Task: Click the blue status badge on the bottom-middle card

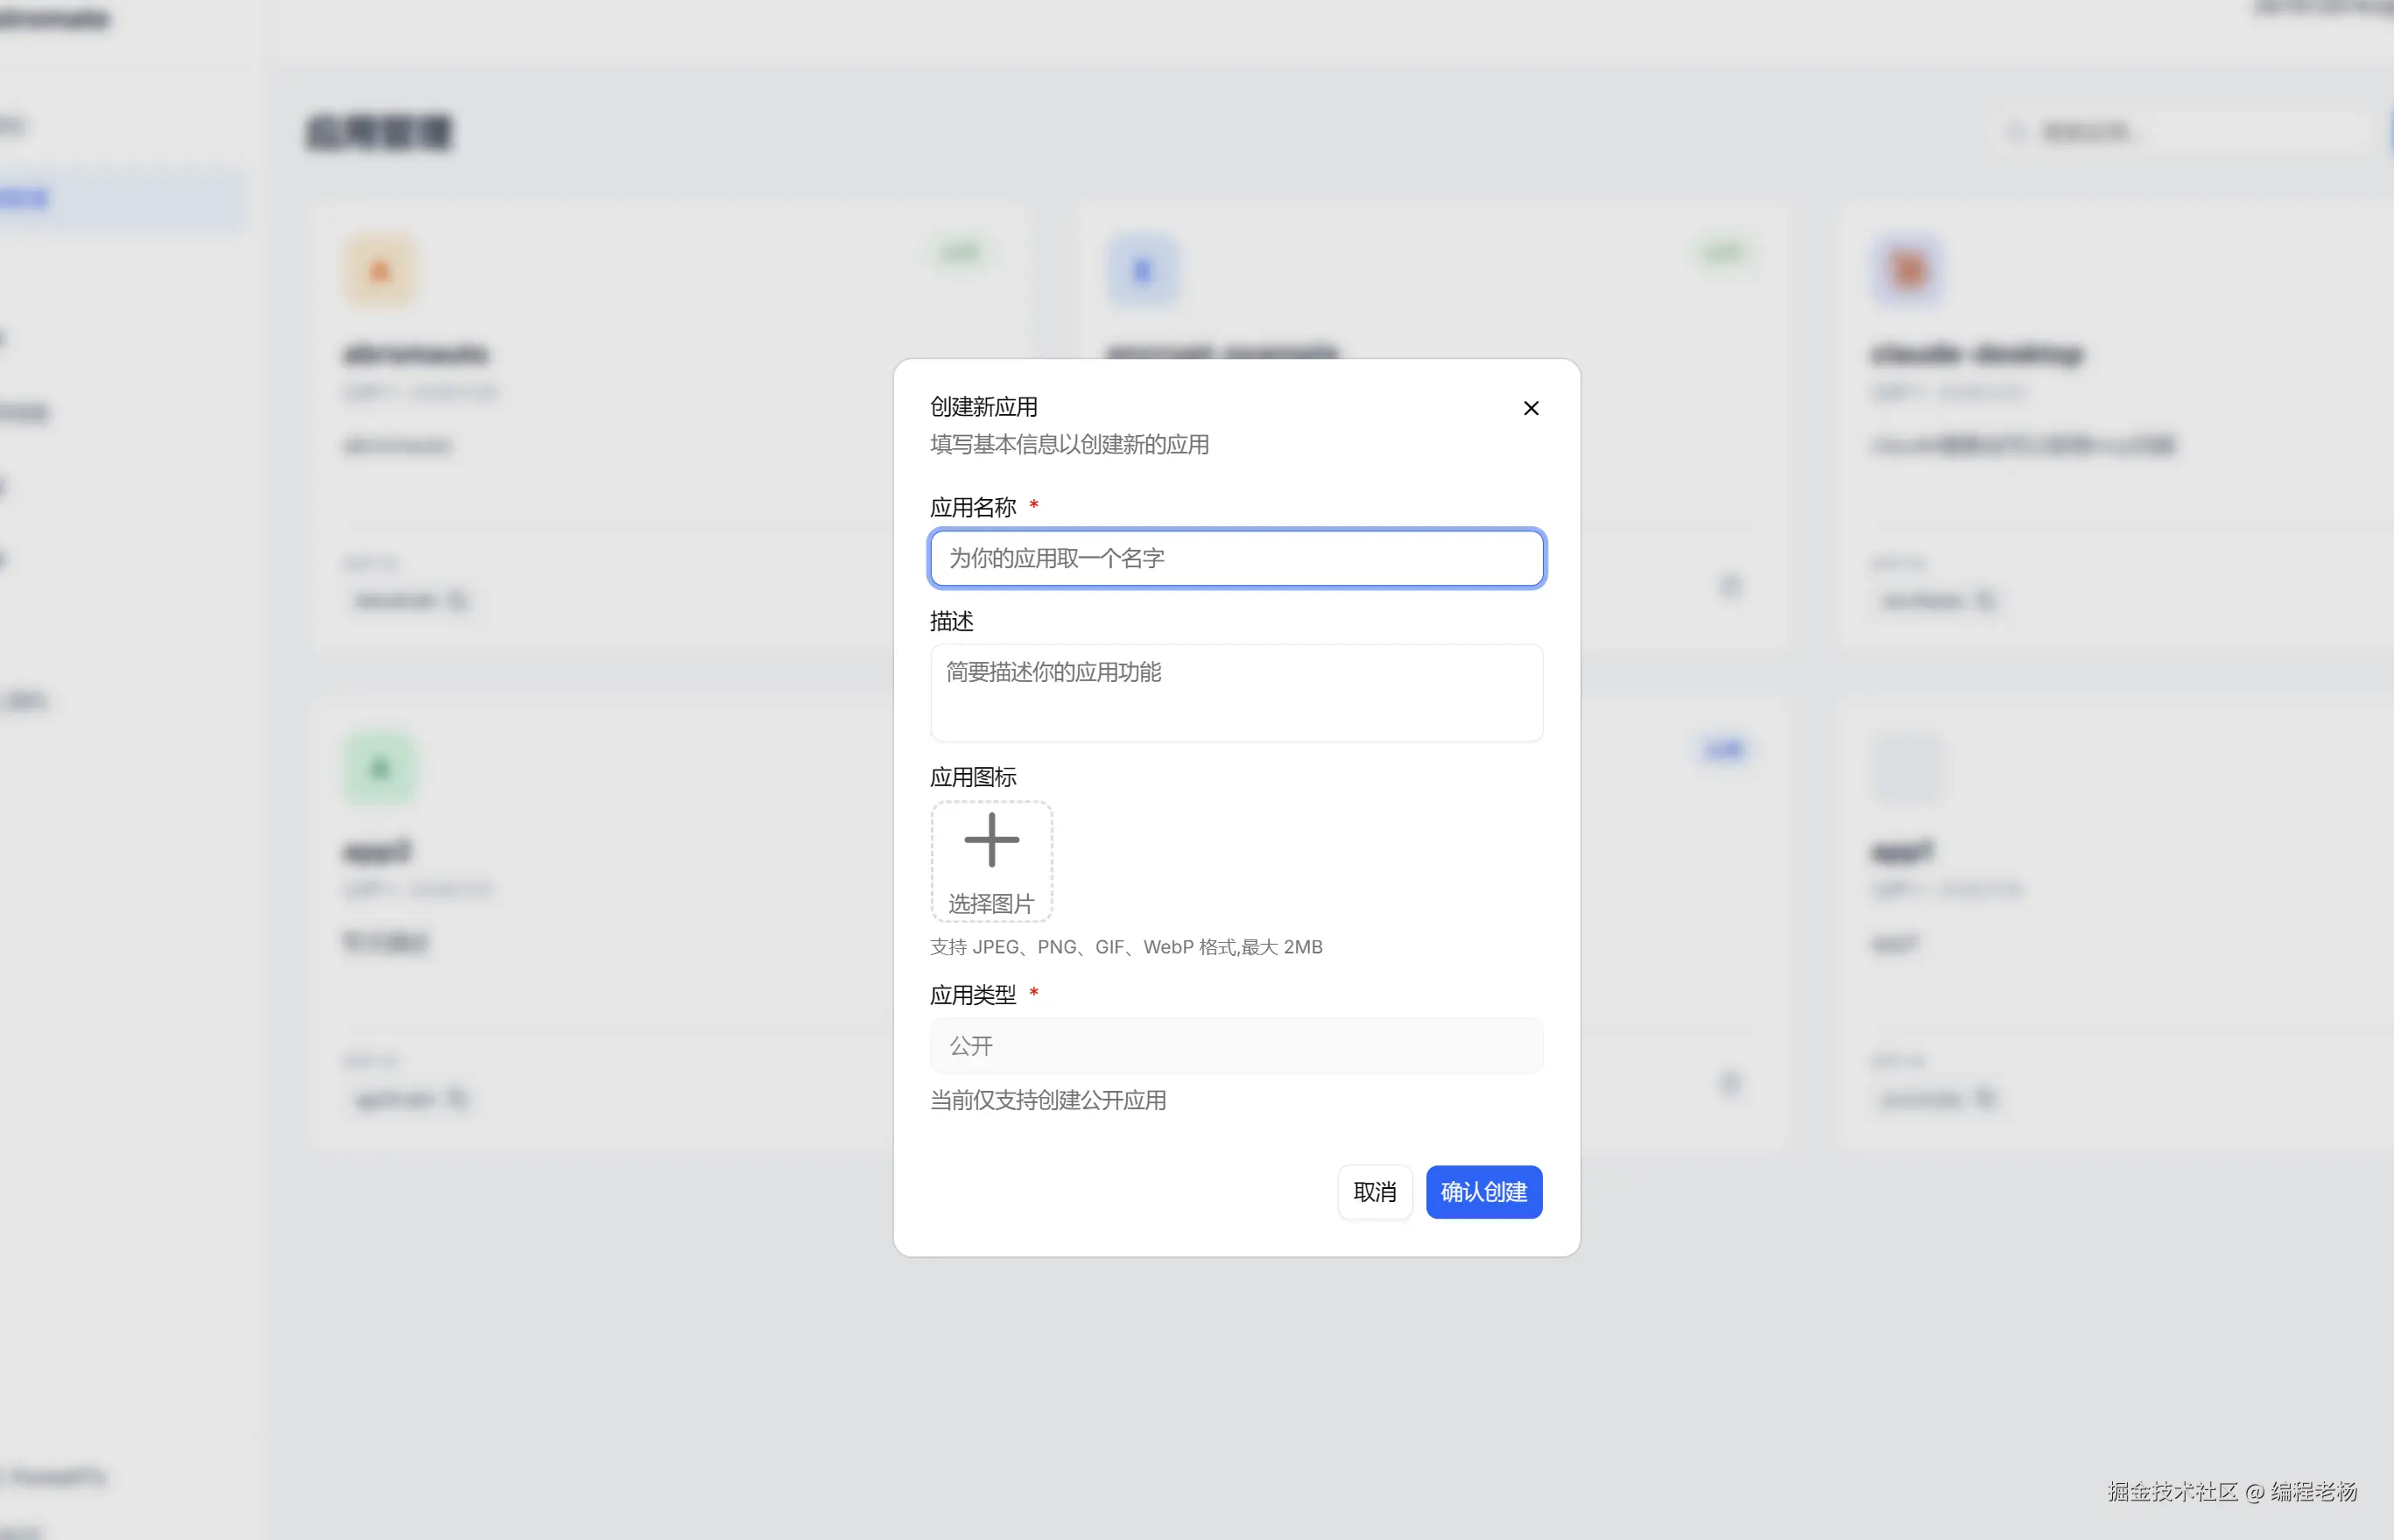Action: tap(1723, 749)
